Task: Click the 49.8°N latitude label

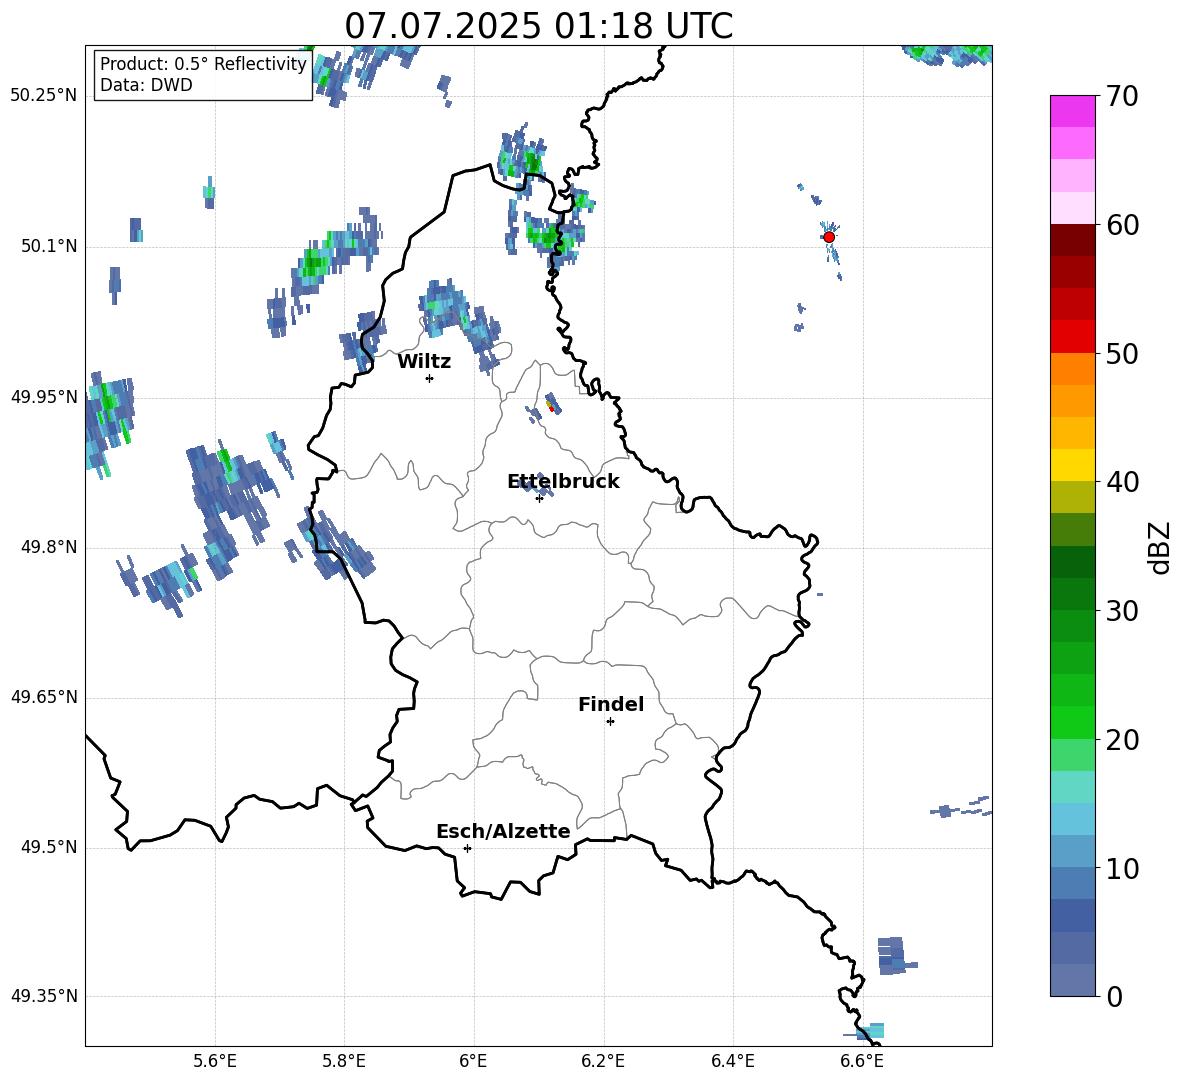Action: click(49, 547)
